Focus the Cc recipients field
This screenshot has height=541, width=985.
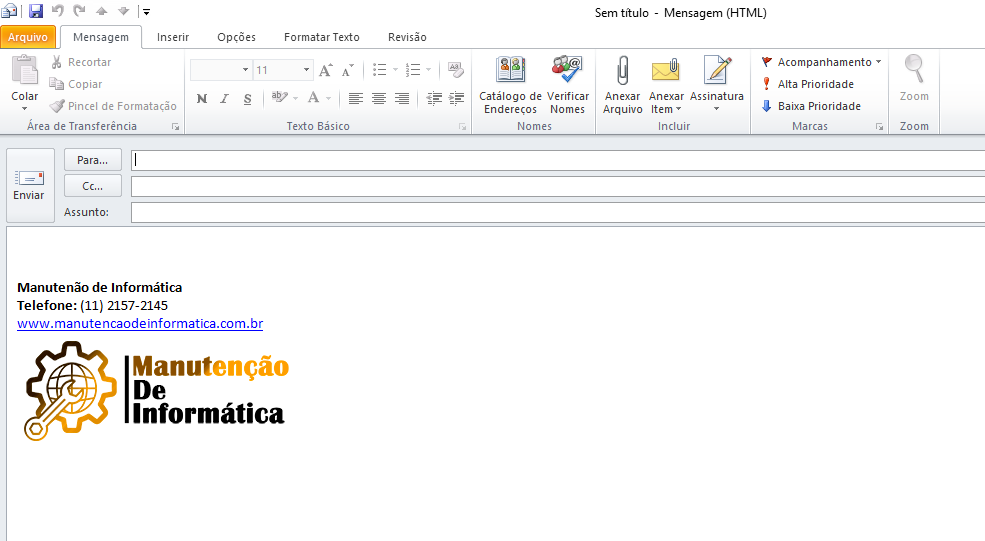tap(558, 186)
